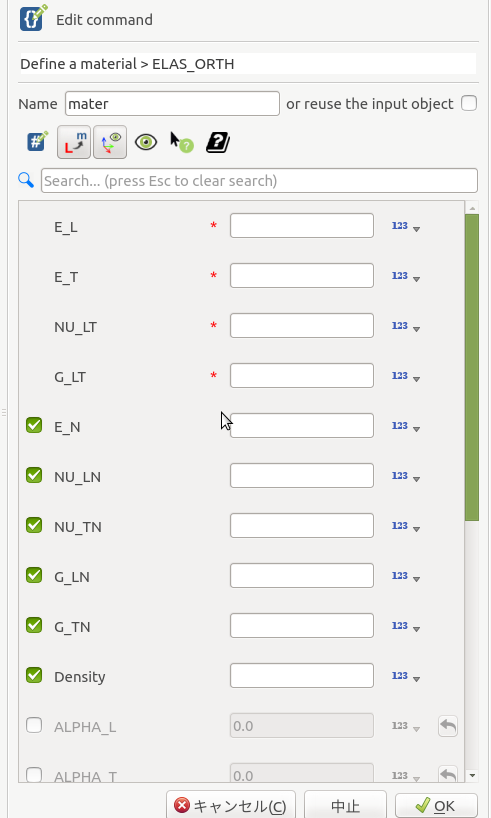Reset ALPHA_L with its undo arrow

coord(448,726)
